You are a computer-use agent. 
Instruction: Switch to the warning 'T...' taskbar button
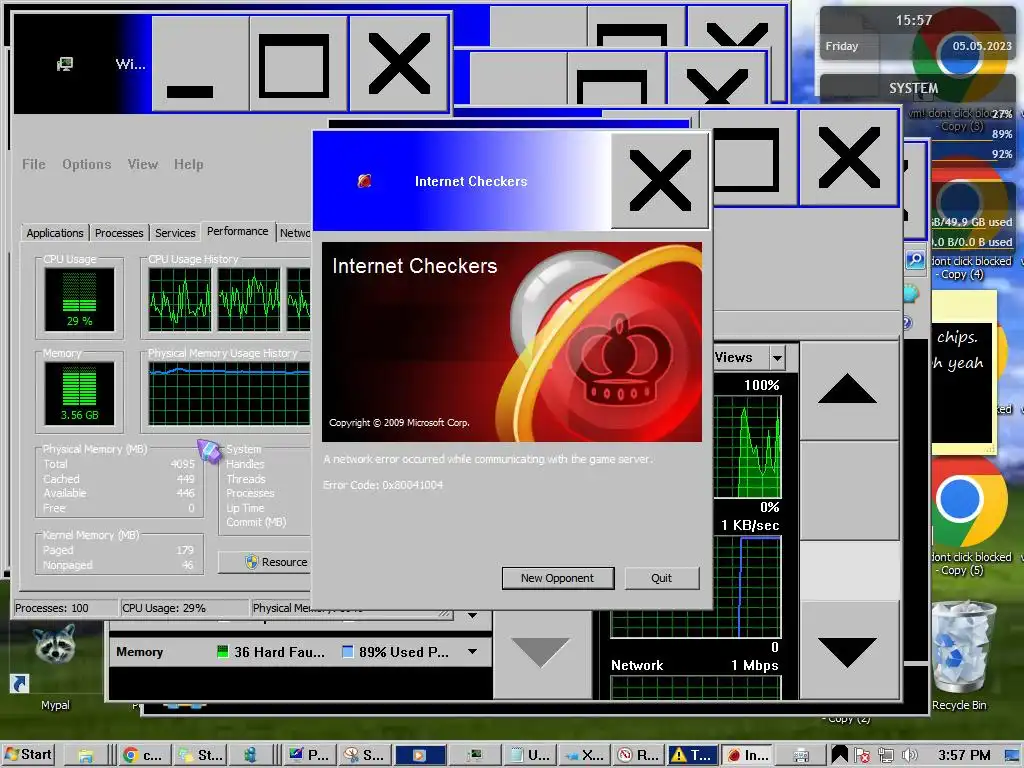pyautogui.click(x=694, y=755)
